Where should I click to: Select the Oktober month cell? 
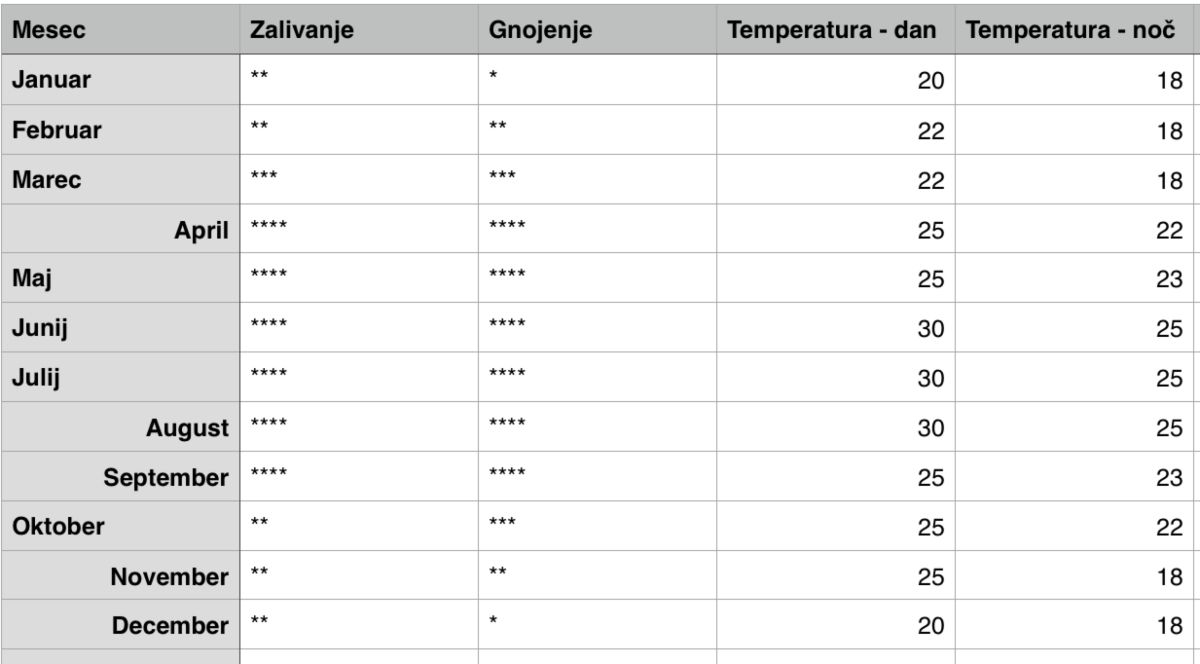pyautogui.click(x=58, y=527)
